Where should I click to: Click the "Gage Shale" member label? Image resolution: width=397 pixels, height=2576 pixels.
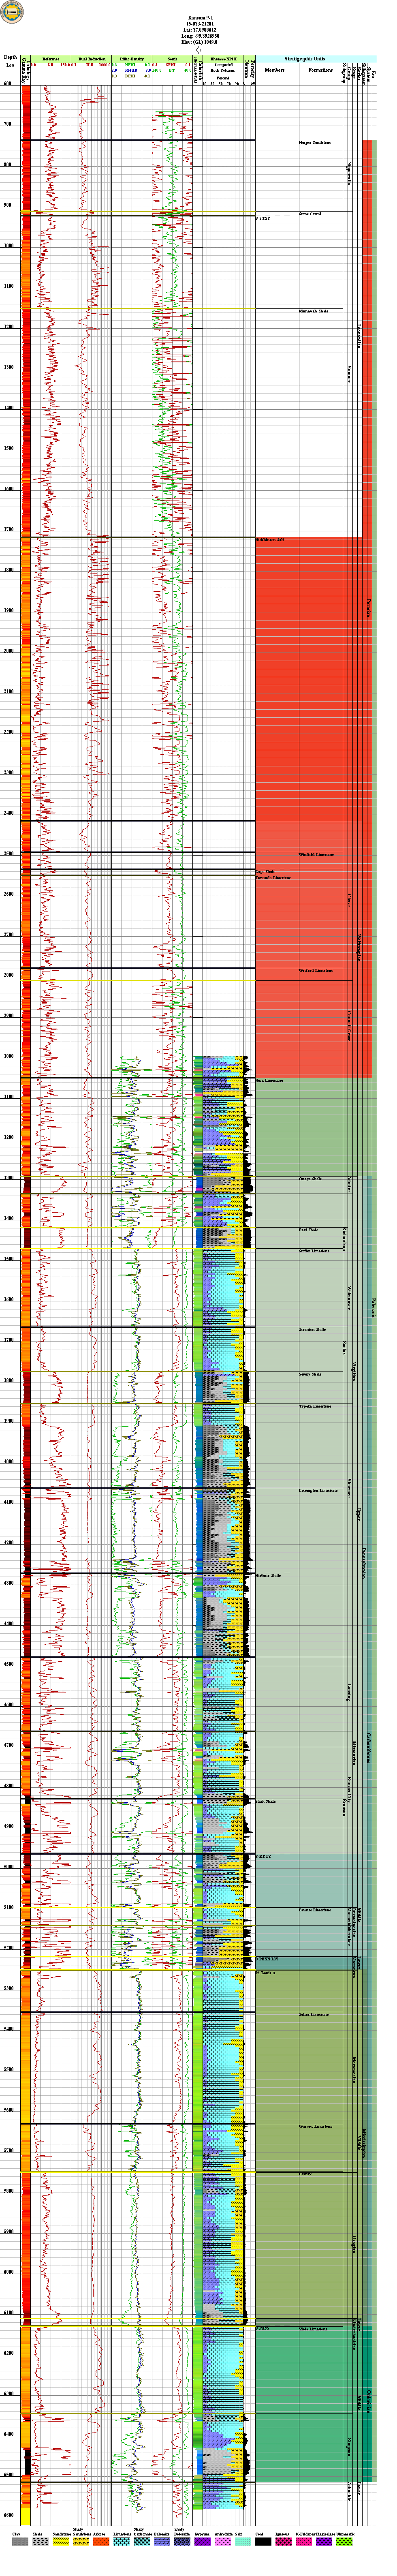point(265,872)
